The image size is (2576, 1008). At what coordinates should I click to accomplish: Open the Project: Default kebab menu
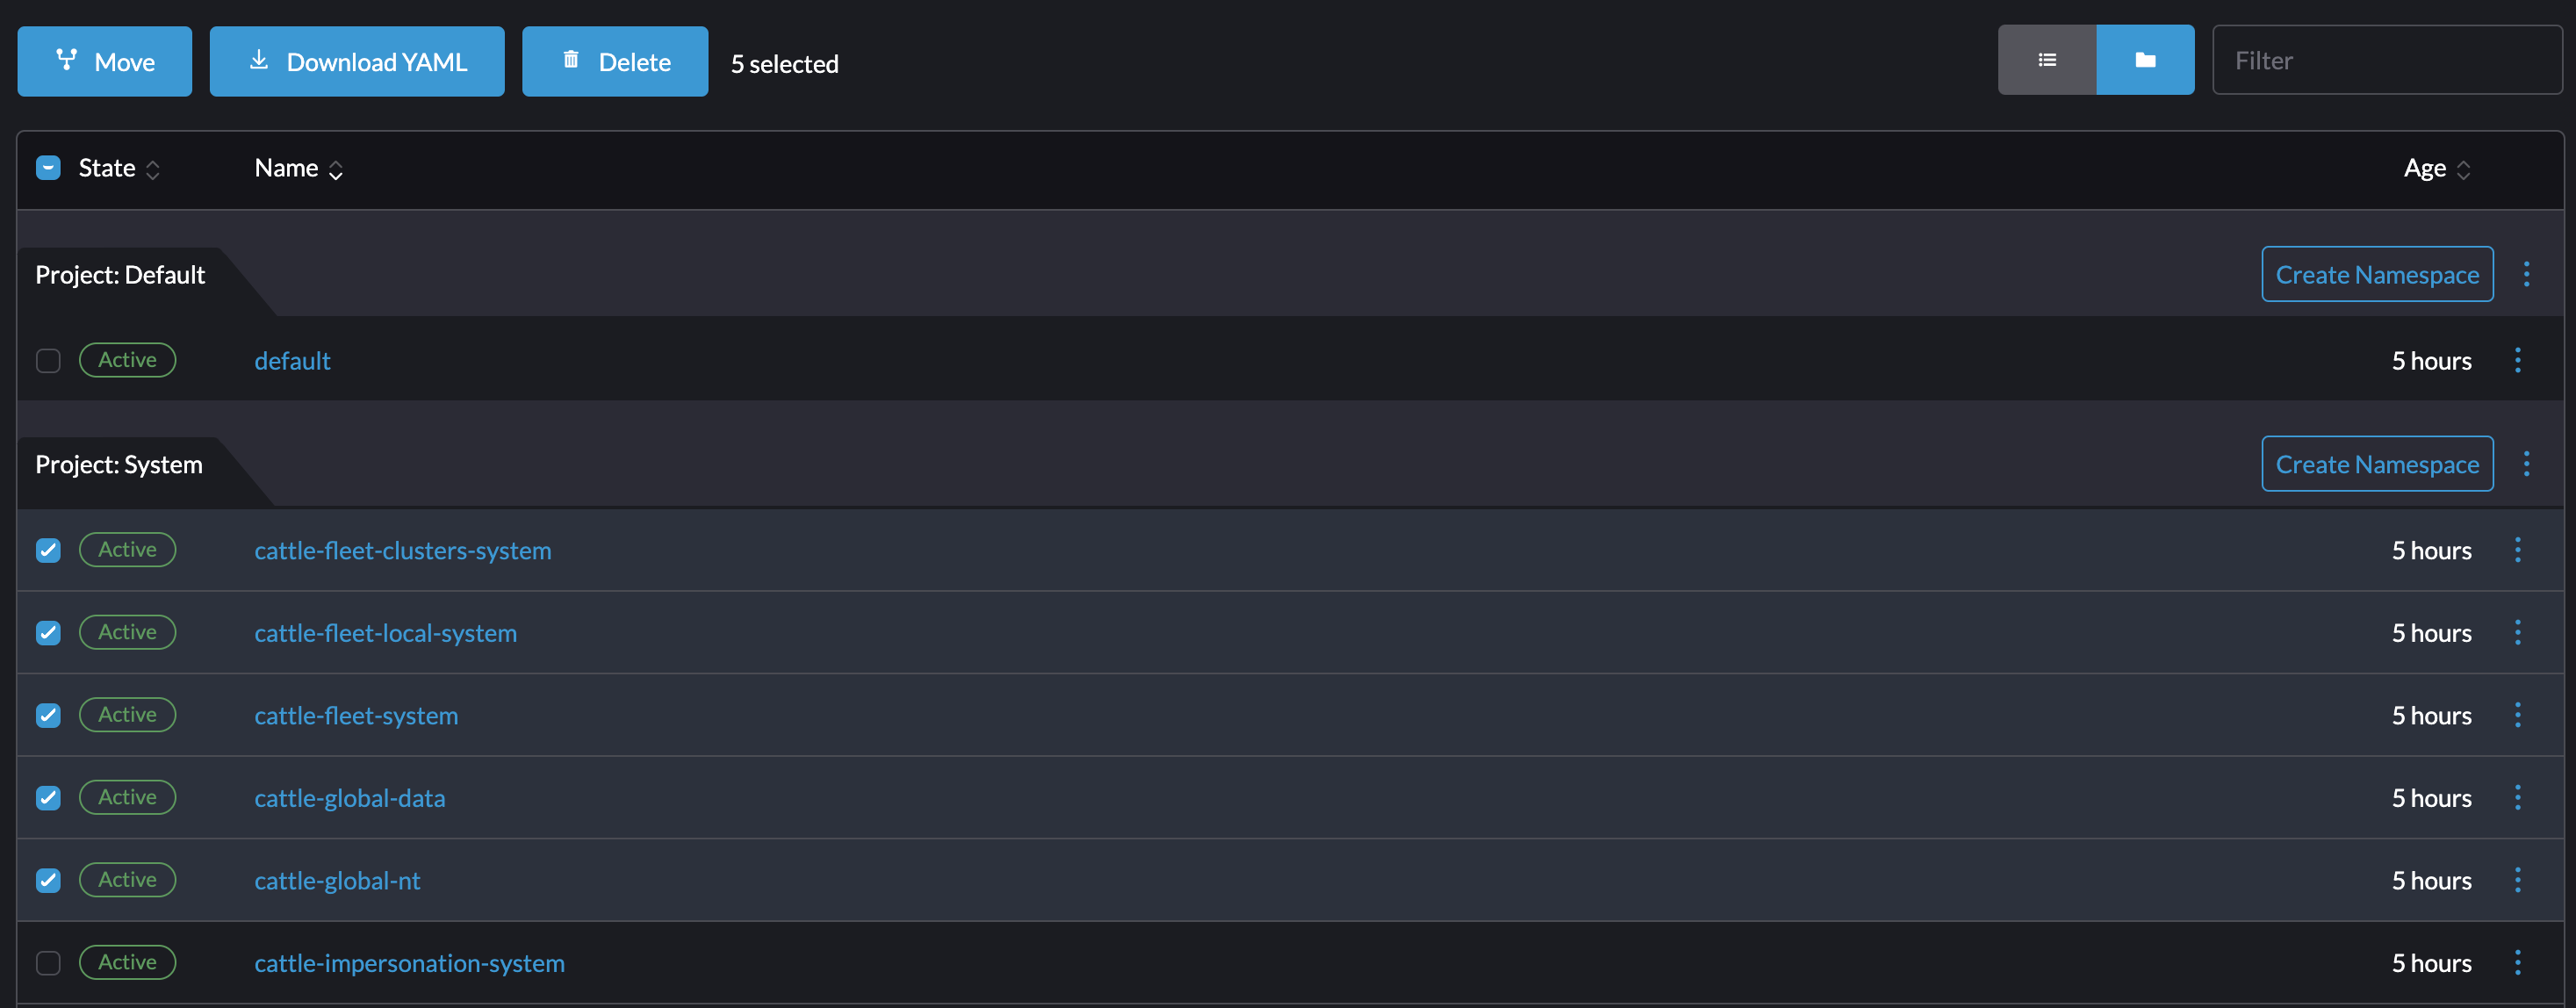[2528, 273]
